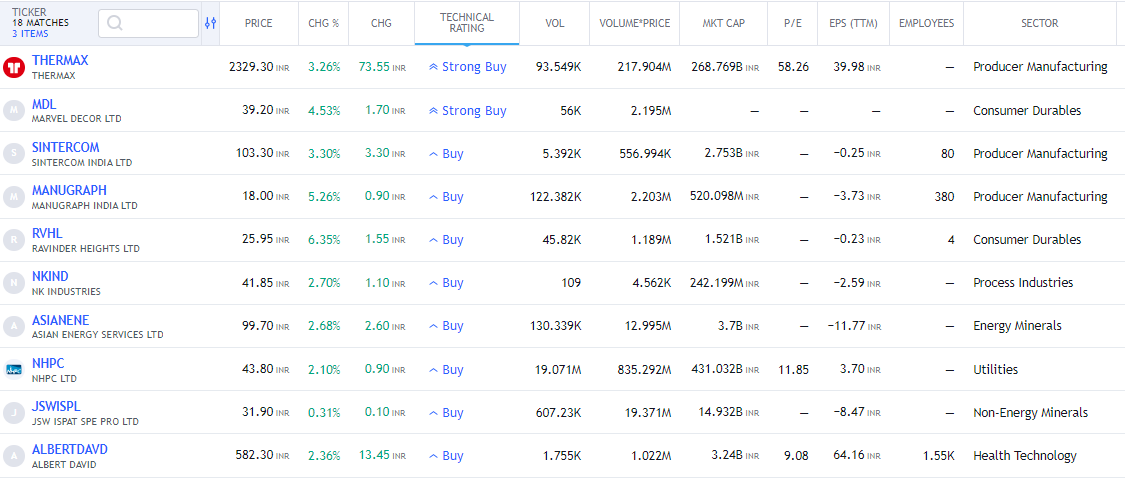Sort by the EPS (TTM) column header
This screenshot has height=484, width=1125.
854,23
